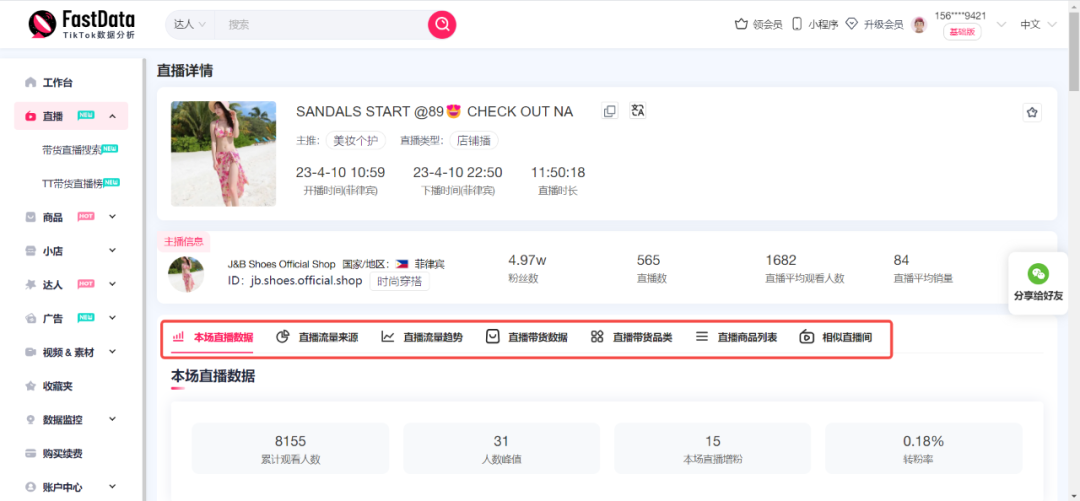Viewport: 1080px width, 501px height.
Task: Collapse the 直播 sidebar section
Action: (x=112, y=116)
